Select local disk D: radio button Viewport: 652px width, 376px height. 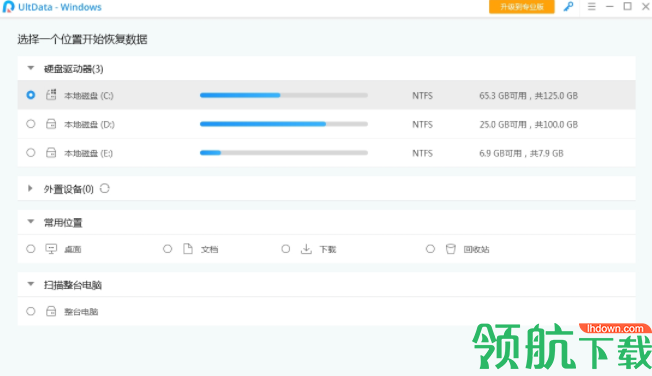[31, 124]
